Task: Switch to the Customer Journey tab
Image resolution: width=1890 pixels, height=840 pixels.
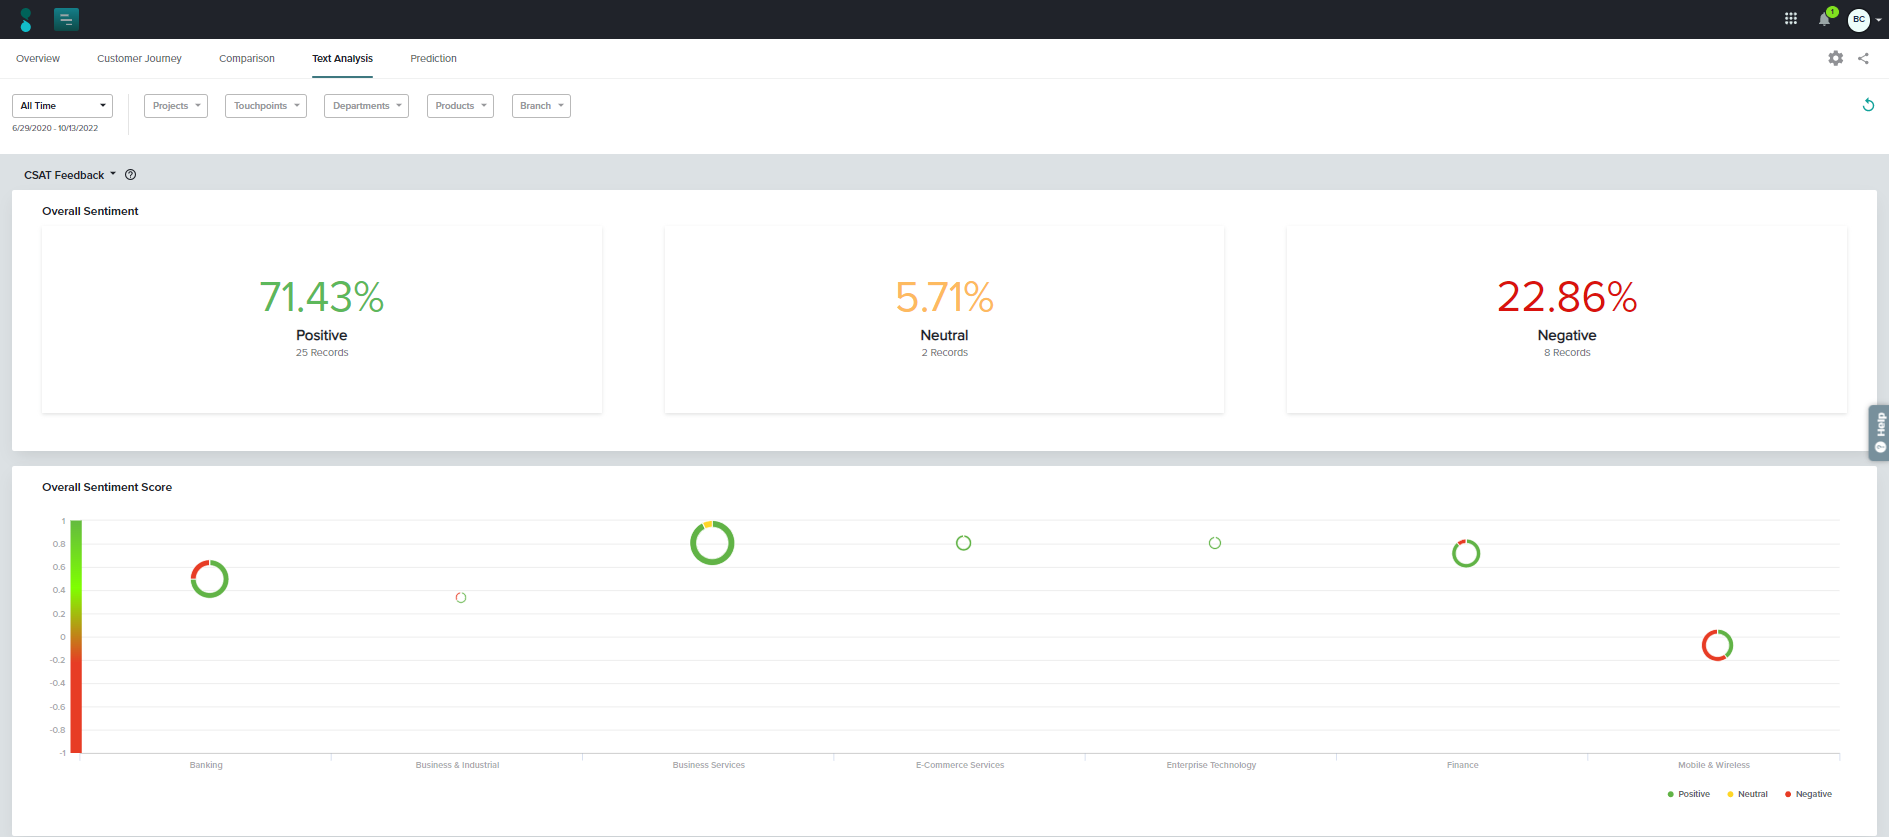Action: tap(139, 59)
